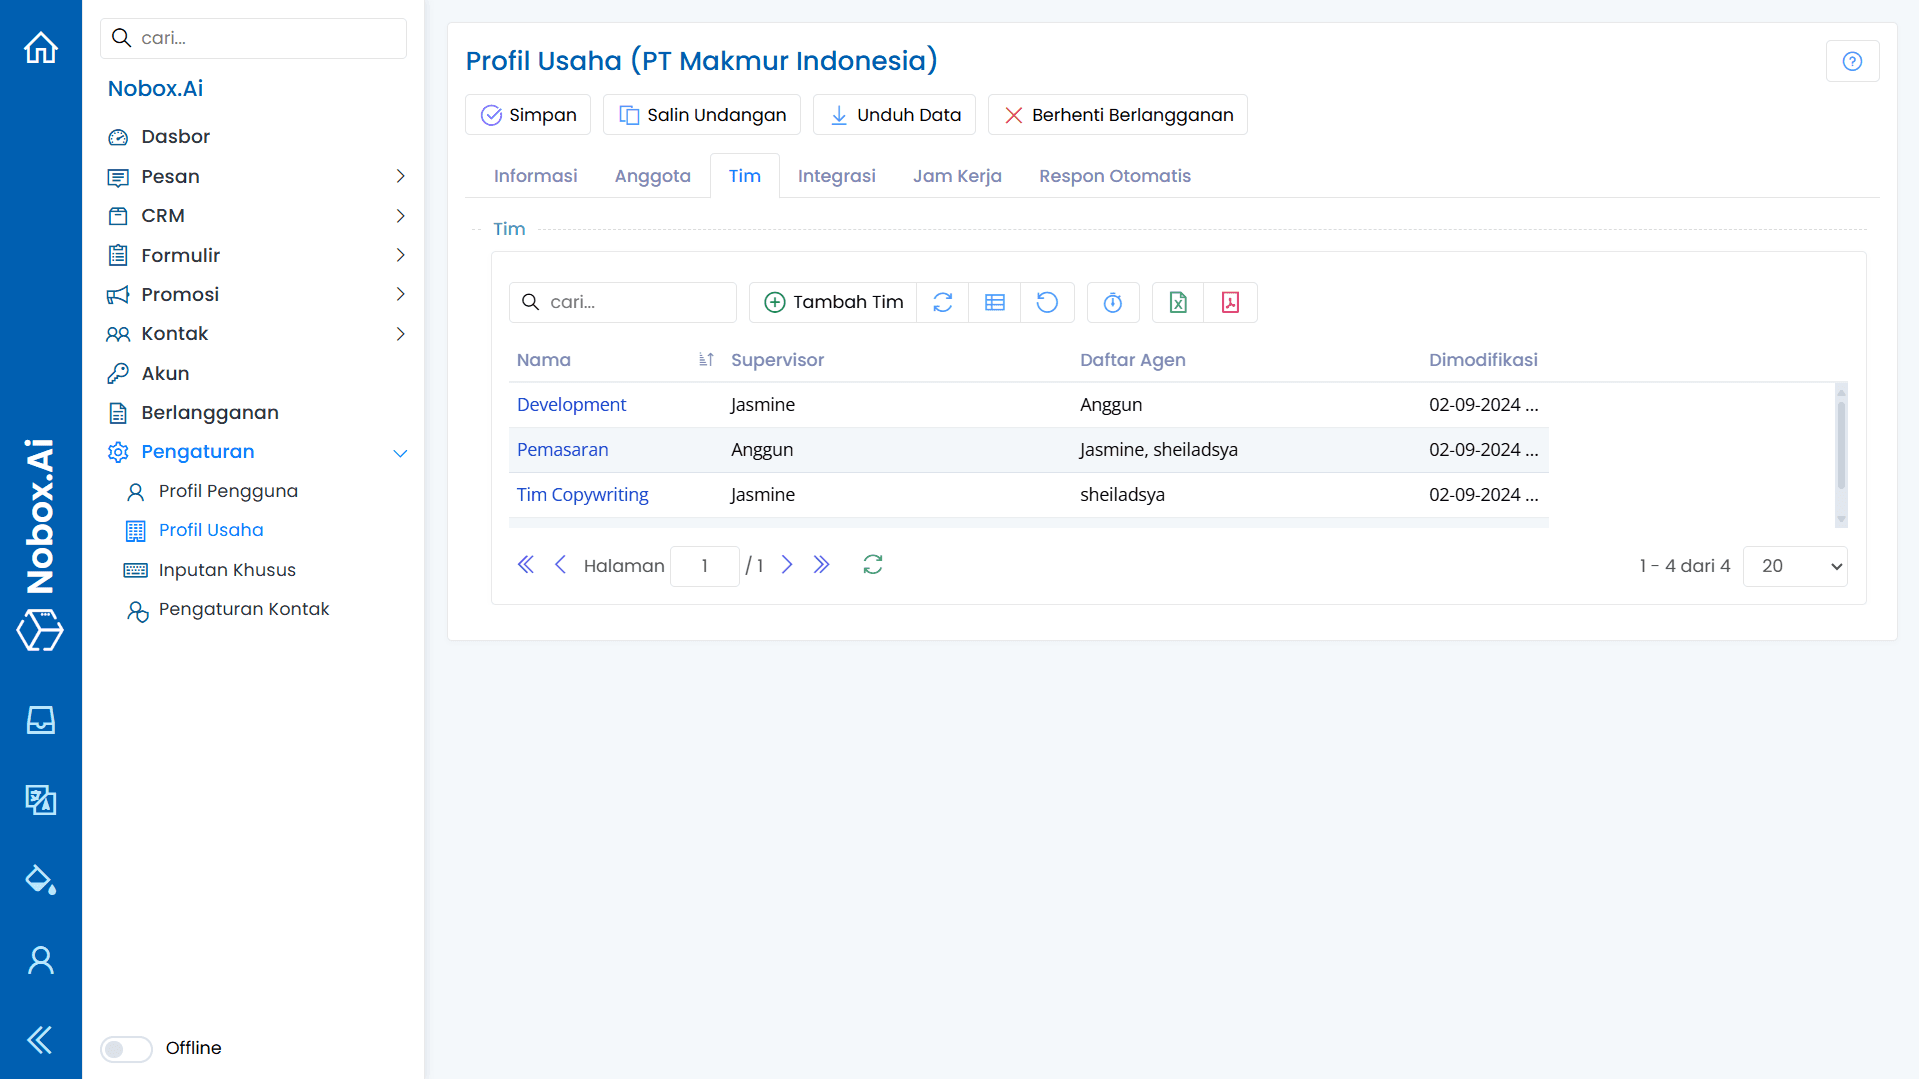This screenshot has height=1079, width=1919.
Task: Open the page size dropdown showing 20
Action: click(1794, 566)
